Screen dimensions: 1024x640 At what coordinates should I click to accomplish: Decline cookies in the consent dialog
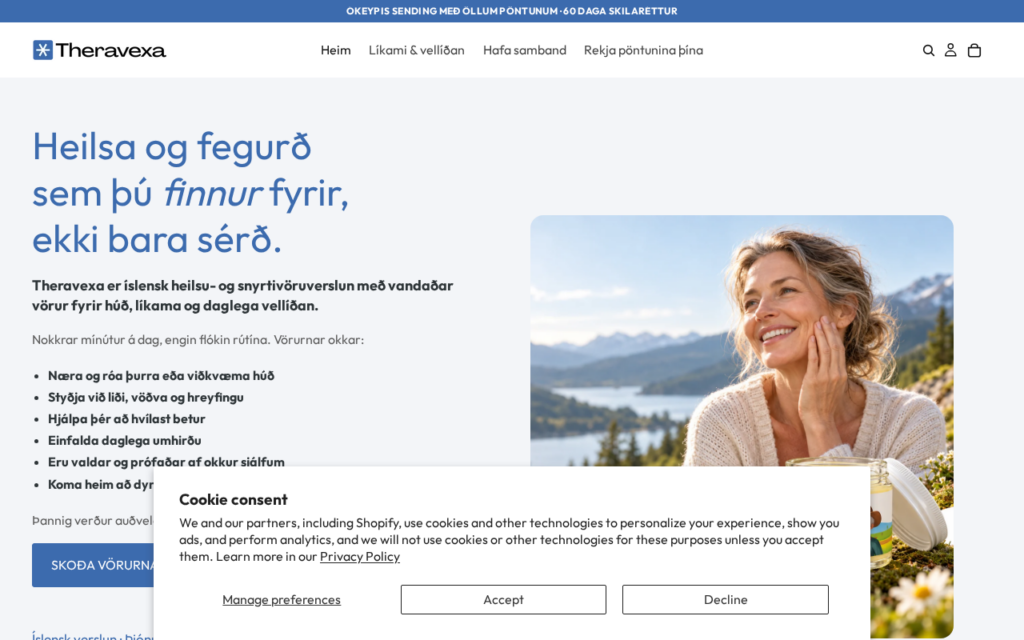pyautogui.click(x=726, y=600)
